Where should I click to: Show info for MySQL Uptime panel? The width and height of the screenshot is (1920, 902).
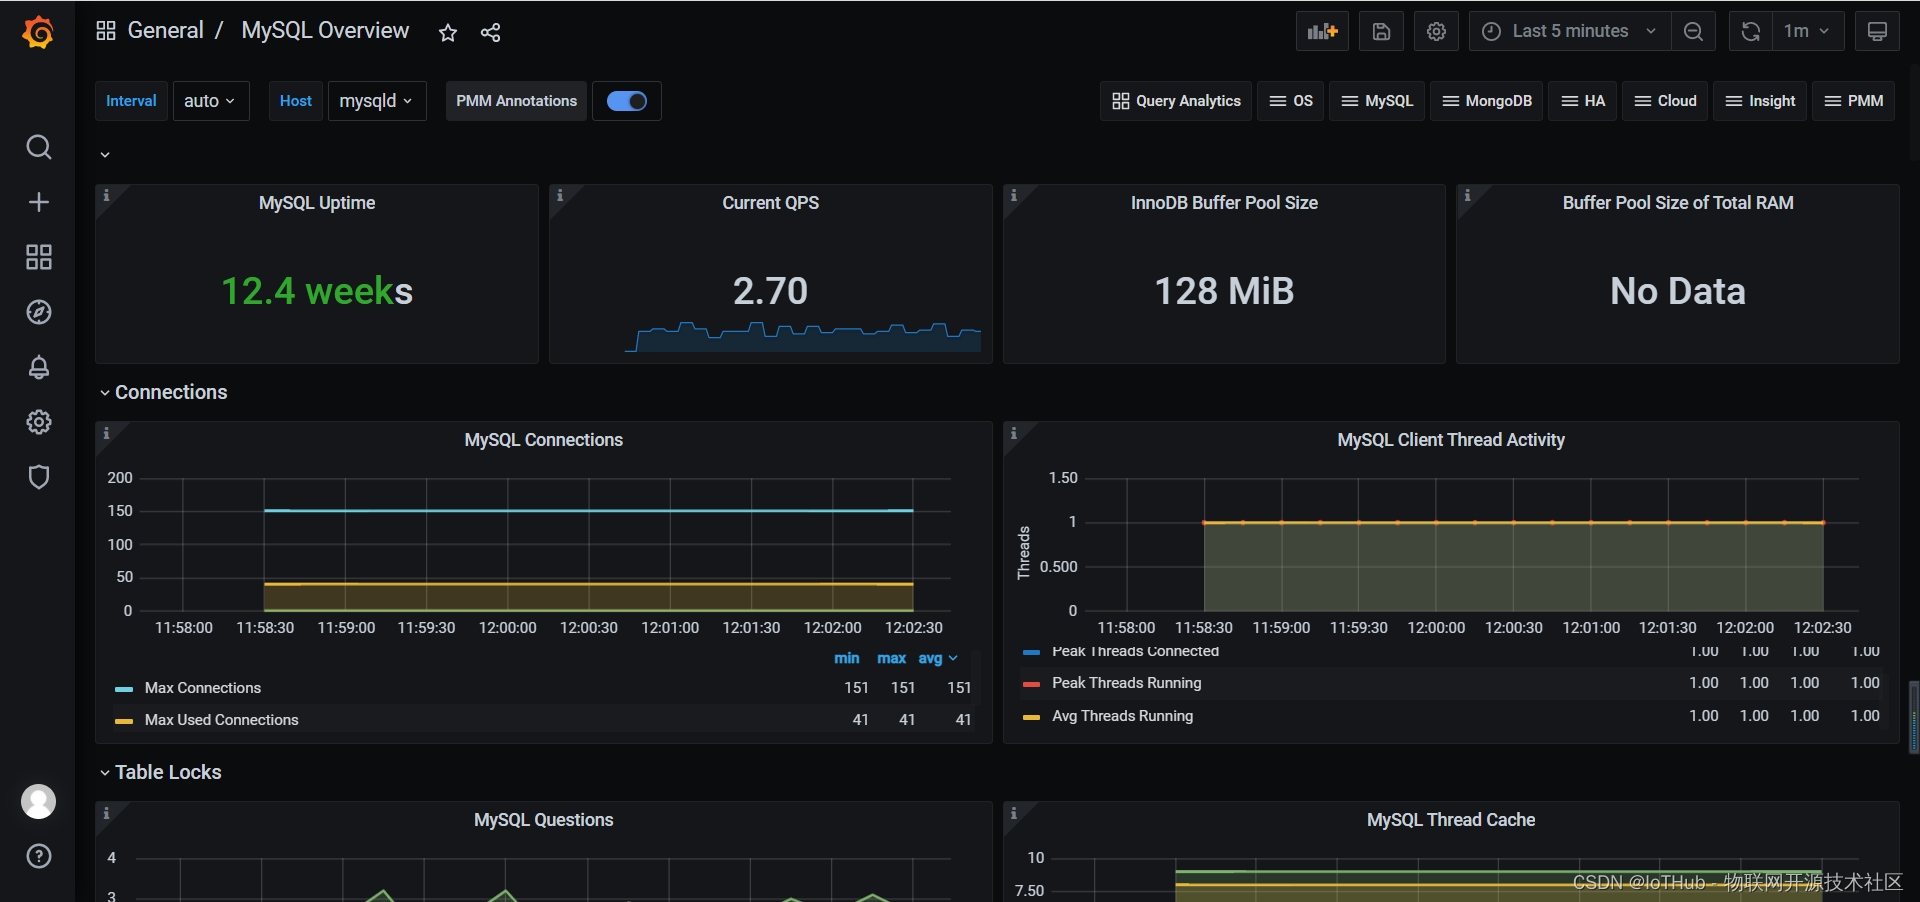(x=106, y=195)
